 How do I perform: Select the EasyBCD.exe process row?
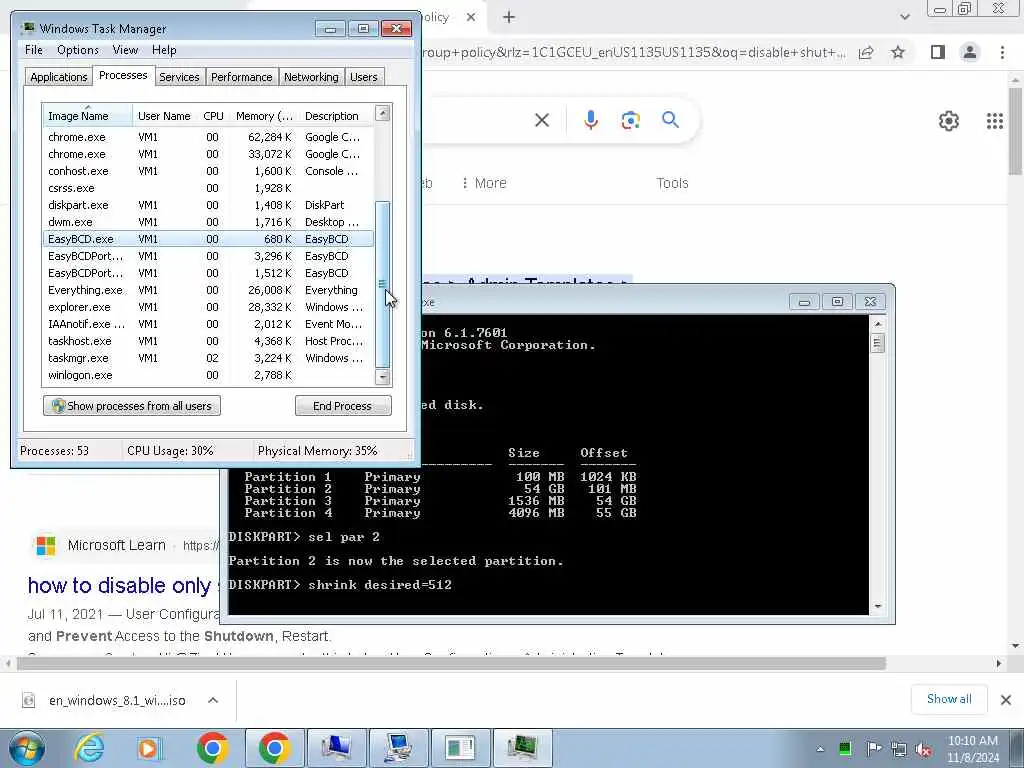click(x=208, y=239)
